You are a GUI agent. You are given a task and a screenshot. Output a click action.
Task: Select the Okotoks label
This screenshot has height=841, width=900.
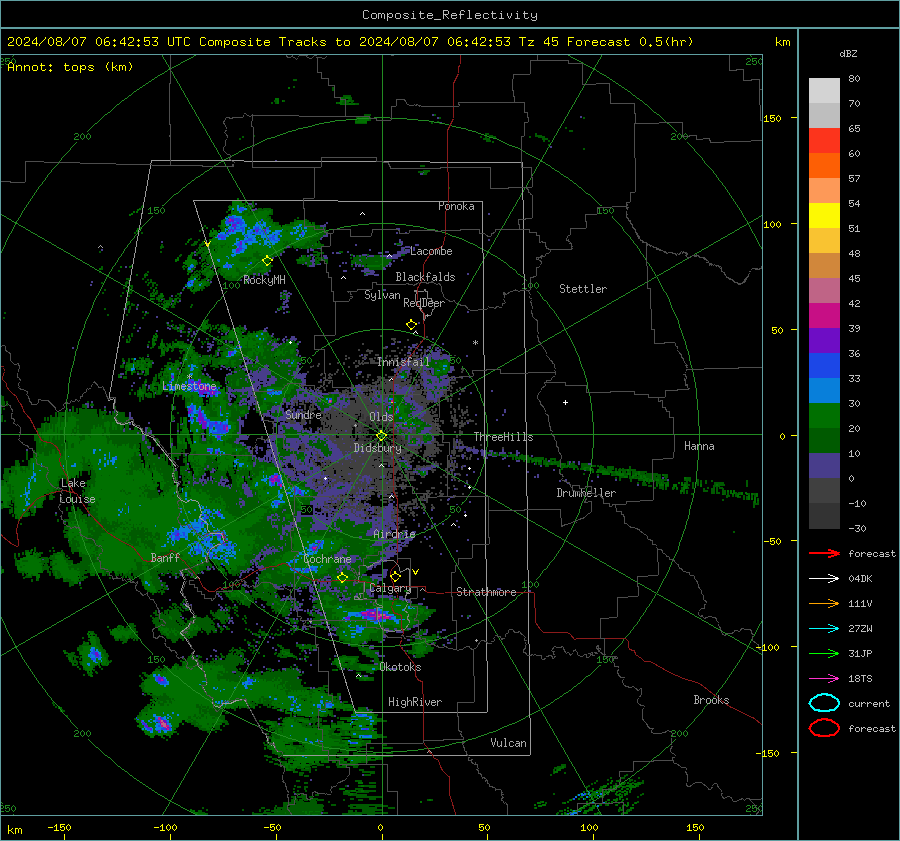tap(400, 667)
